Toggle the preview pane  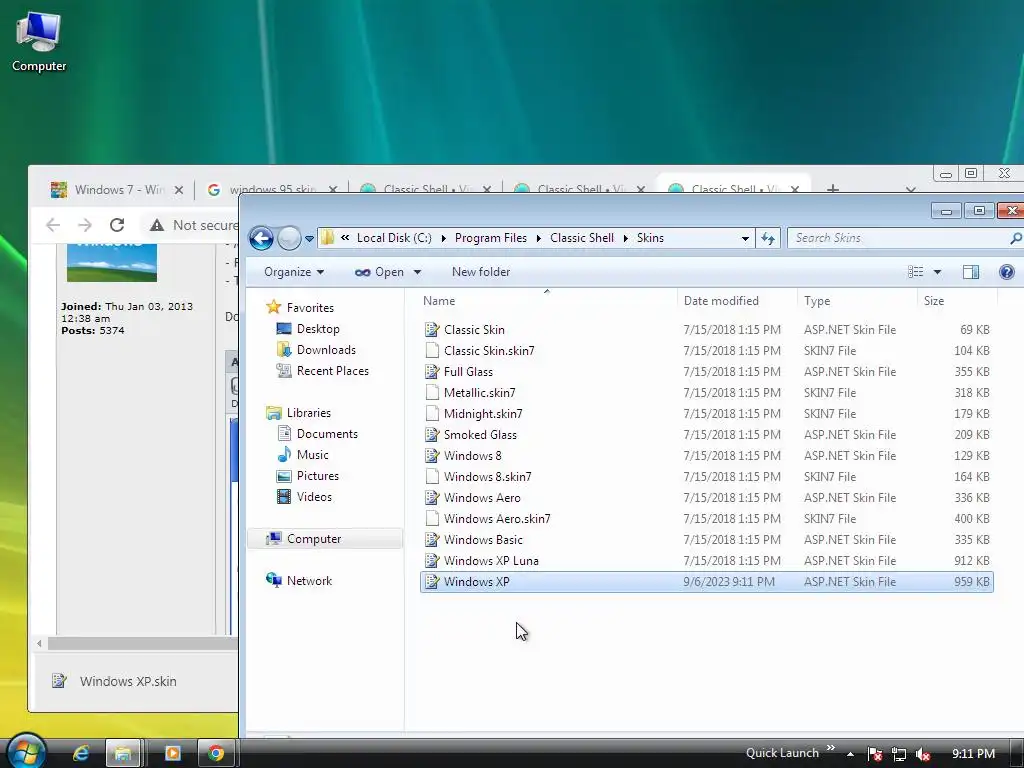tap(971, 272)
